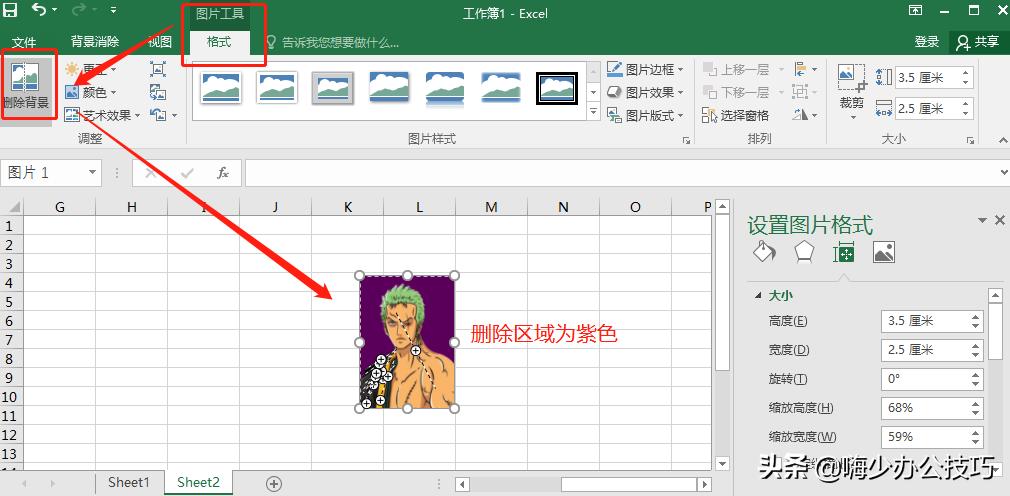Select column header N
Viewport: 1010px width, 496px height.
pyautogui.click(x=563, y=207)
